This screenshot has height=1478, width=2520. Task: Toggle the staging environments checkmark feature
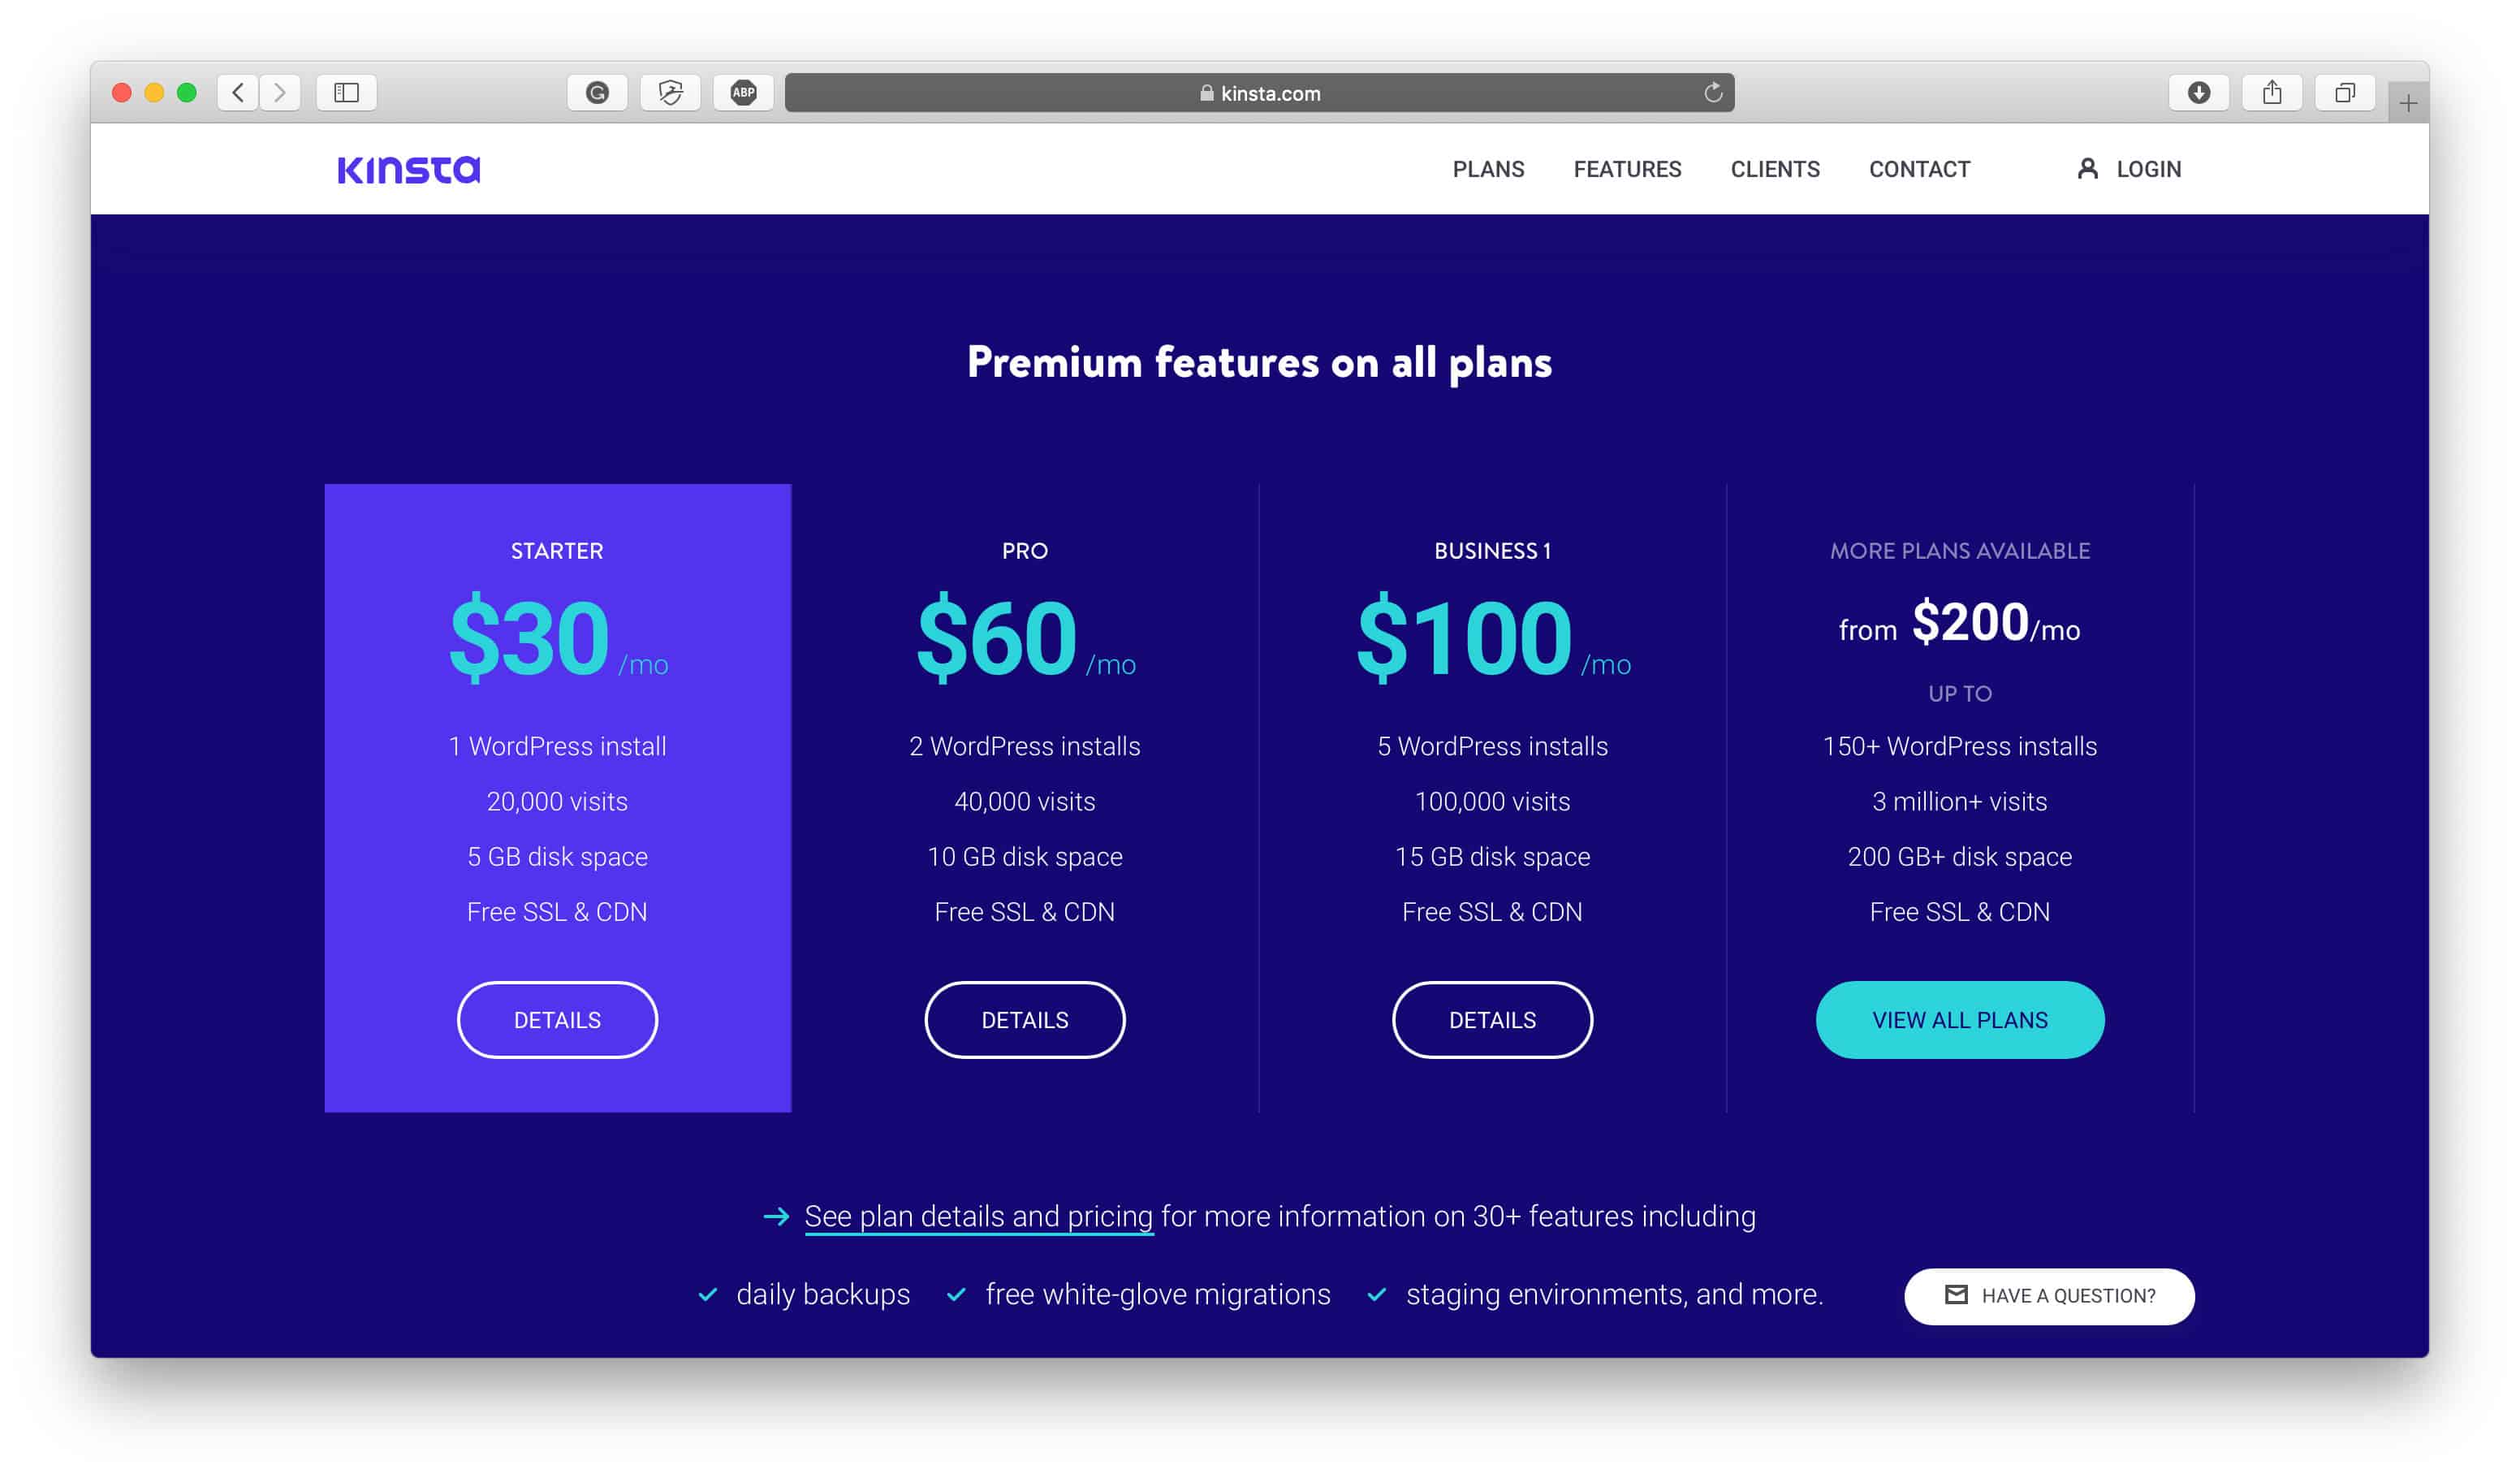pyautogui.click(x=1377, y=1293)
